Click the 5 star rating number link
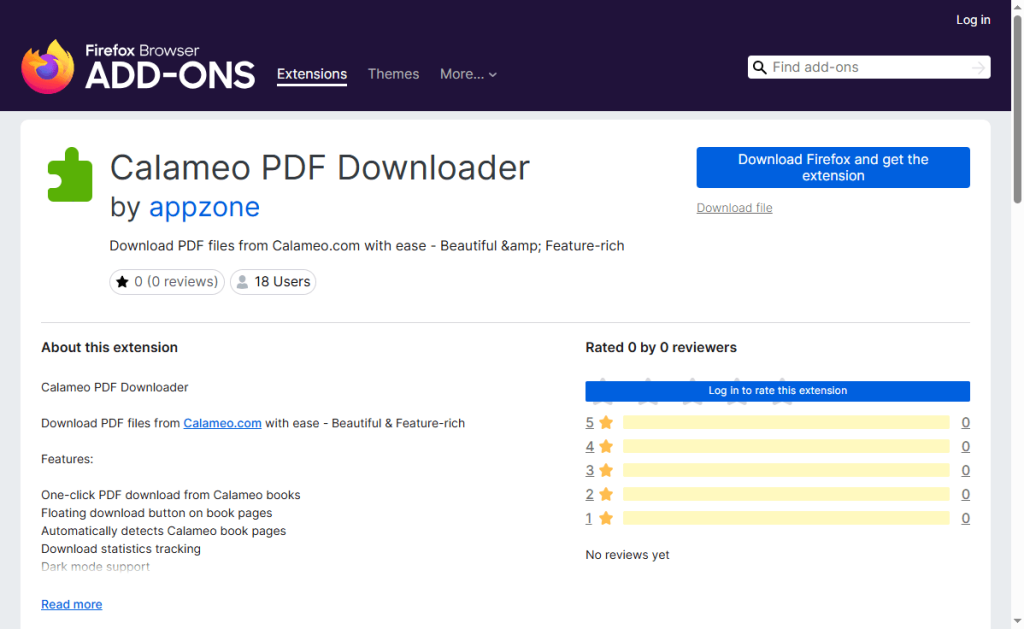 (x=590, y=423)
